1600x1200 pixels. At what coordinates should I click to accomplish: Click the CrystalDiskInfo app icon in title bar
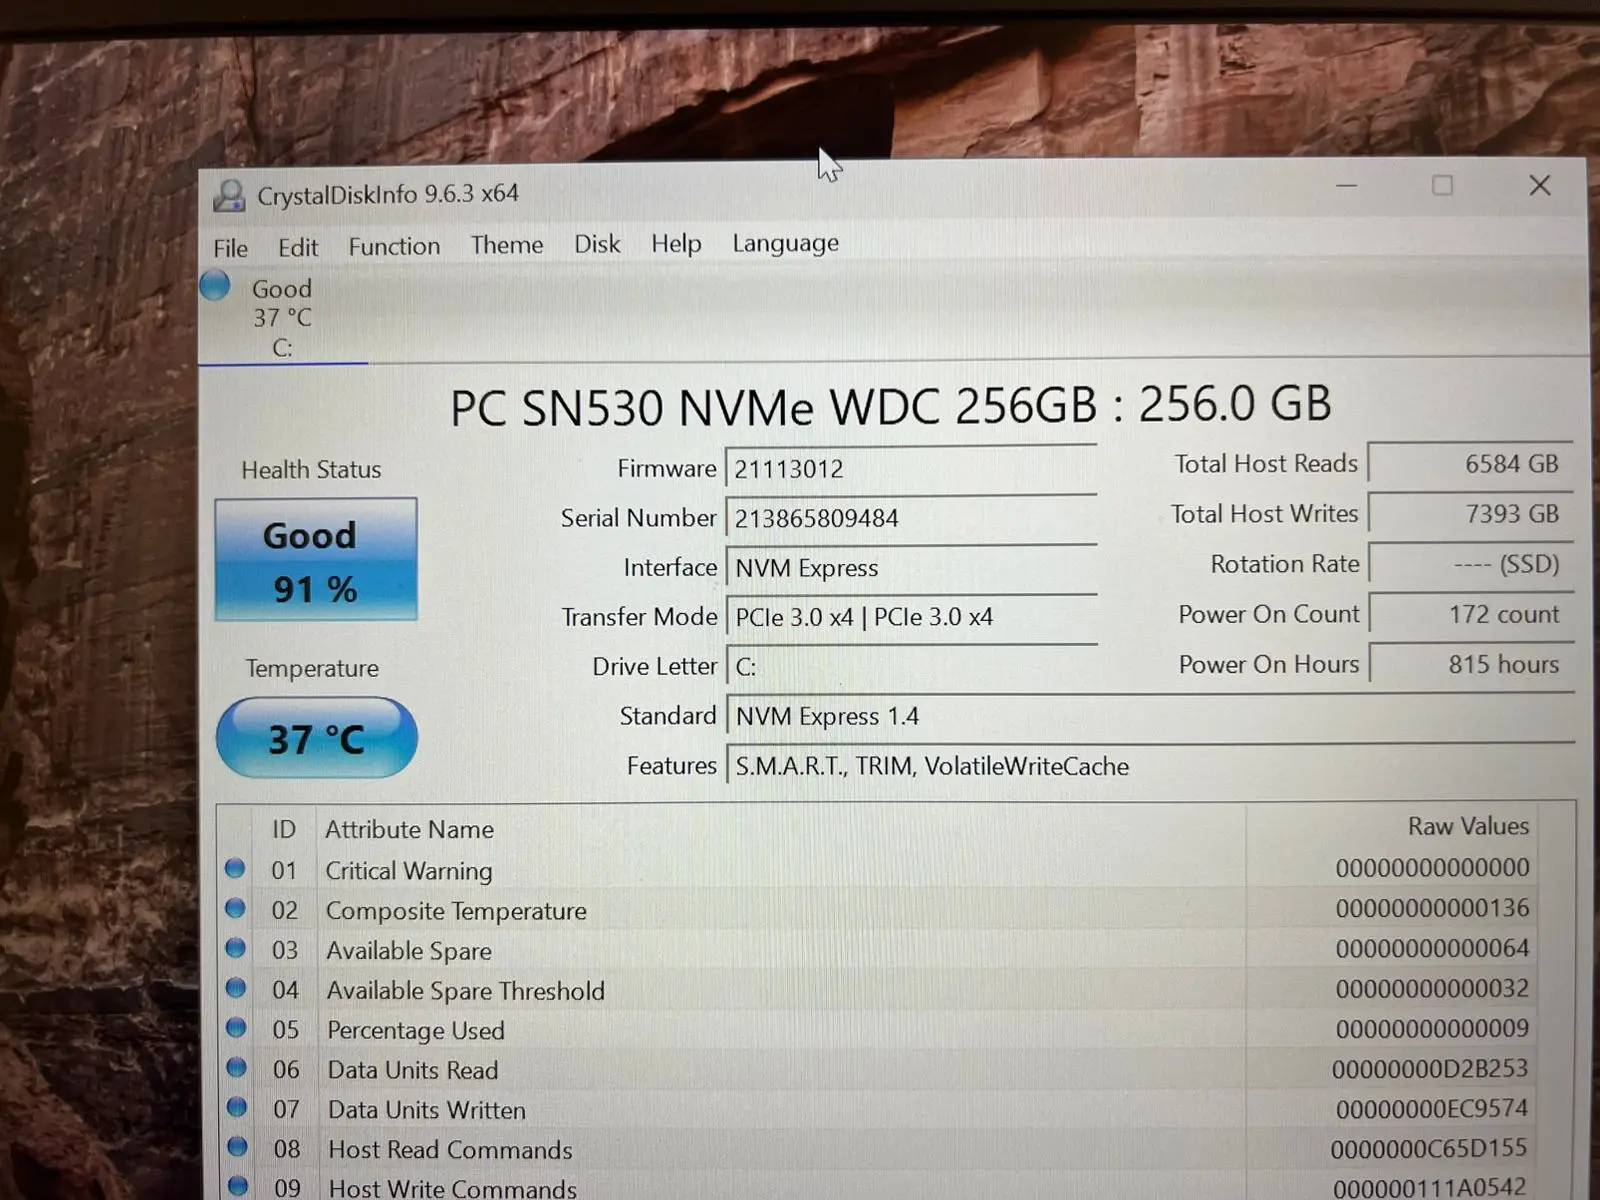click(x=229, y=195)
